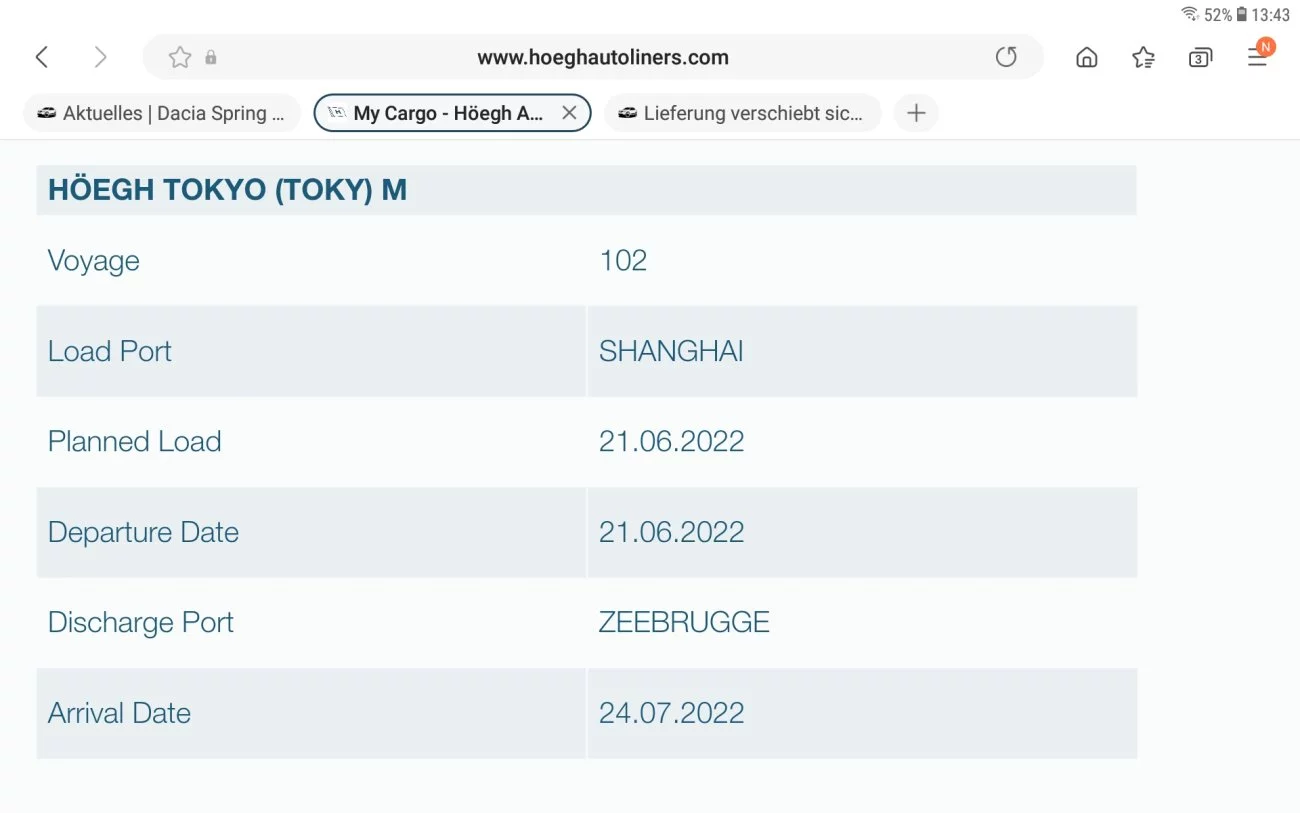The image size is (1300, 813).
Task: Tap the www.hoeghautoliners.com address field
Action: click(x=602, y=57)
